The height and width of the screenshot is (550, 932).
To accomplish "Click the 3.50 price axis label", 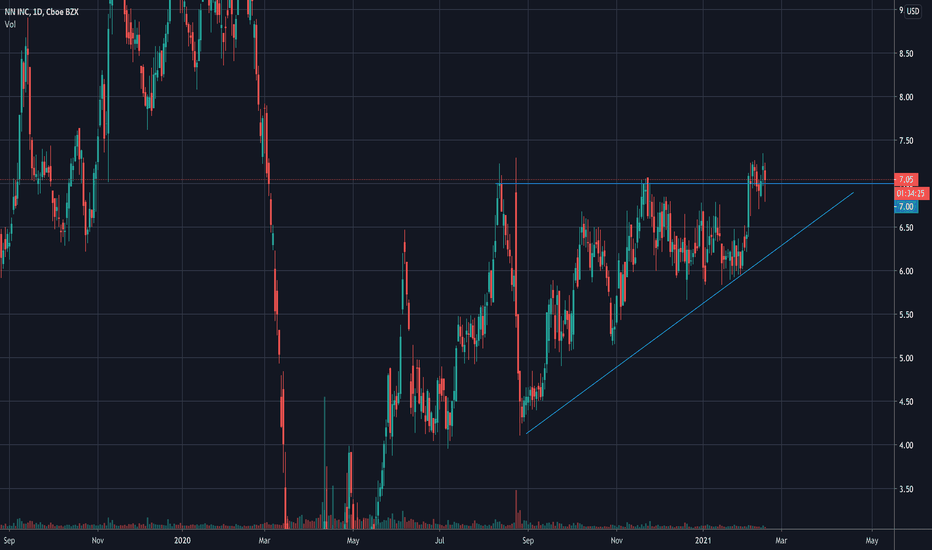I will pyautogui.click(x=906, y=489).
